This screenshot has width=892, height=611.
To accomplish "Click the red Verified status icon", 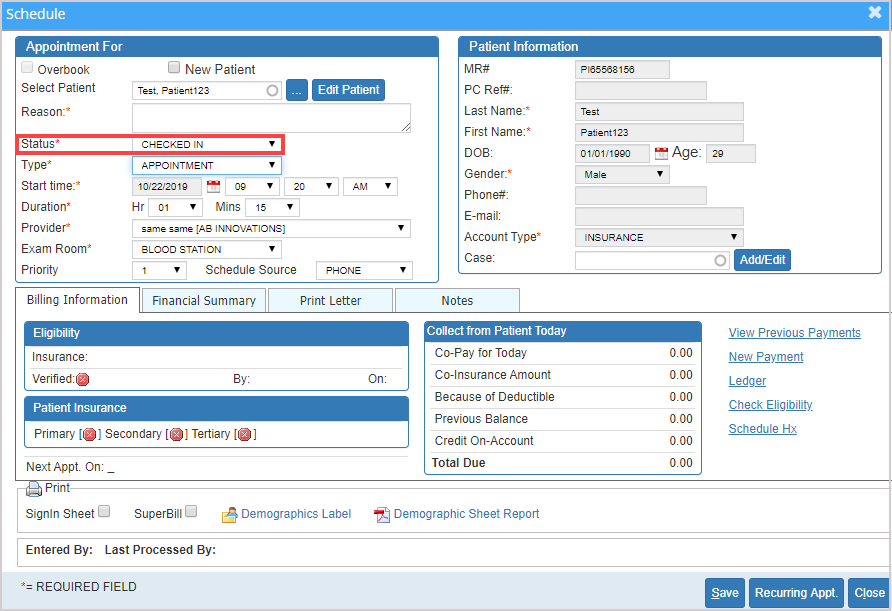I will pyautogui.click(x=83, y=379).
